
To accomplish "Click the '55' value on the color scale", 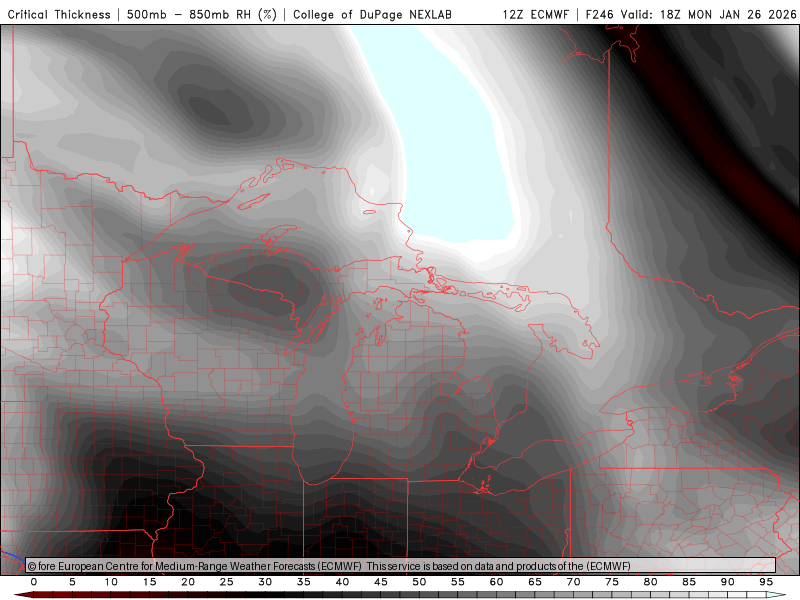I will pyautogui.click(x=458, y=582).
